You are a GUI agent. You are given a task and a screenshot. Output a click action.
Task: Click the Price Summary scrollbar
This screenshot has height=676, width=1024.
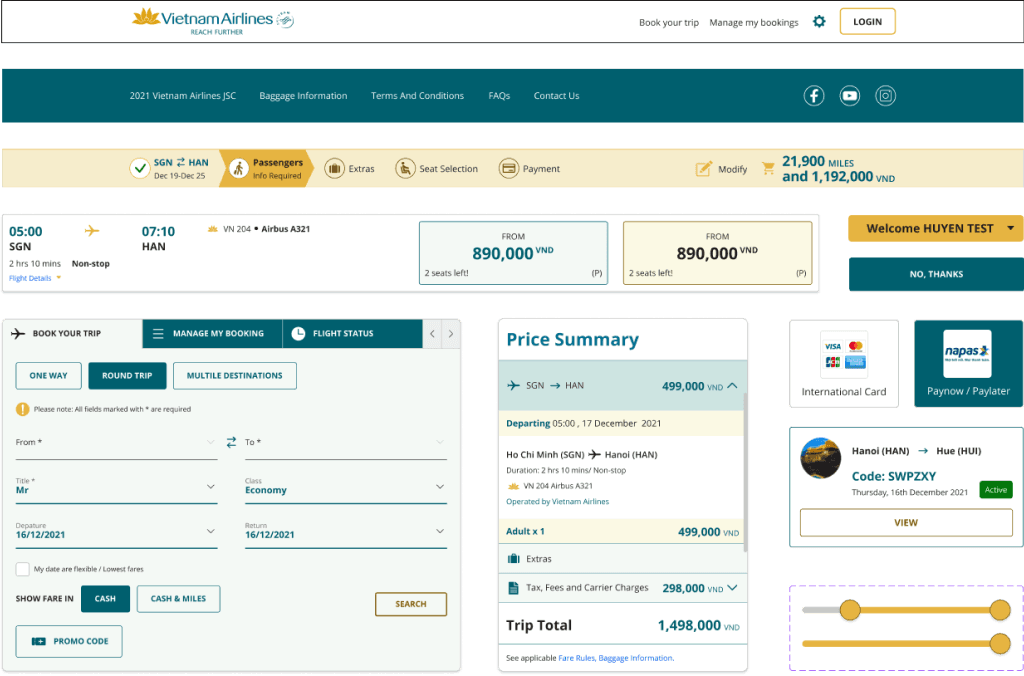(x=745, y=474)
